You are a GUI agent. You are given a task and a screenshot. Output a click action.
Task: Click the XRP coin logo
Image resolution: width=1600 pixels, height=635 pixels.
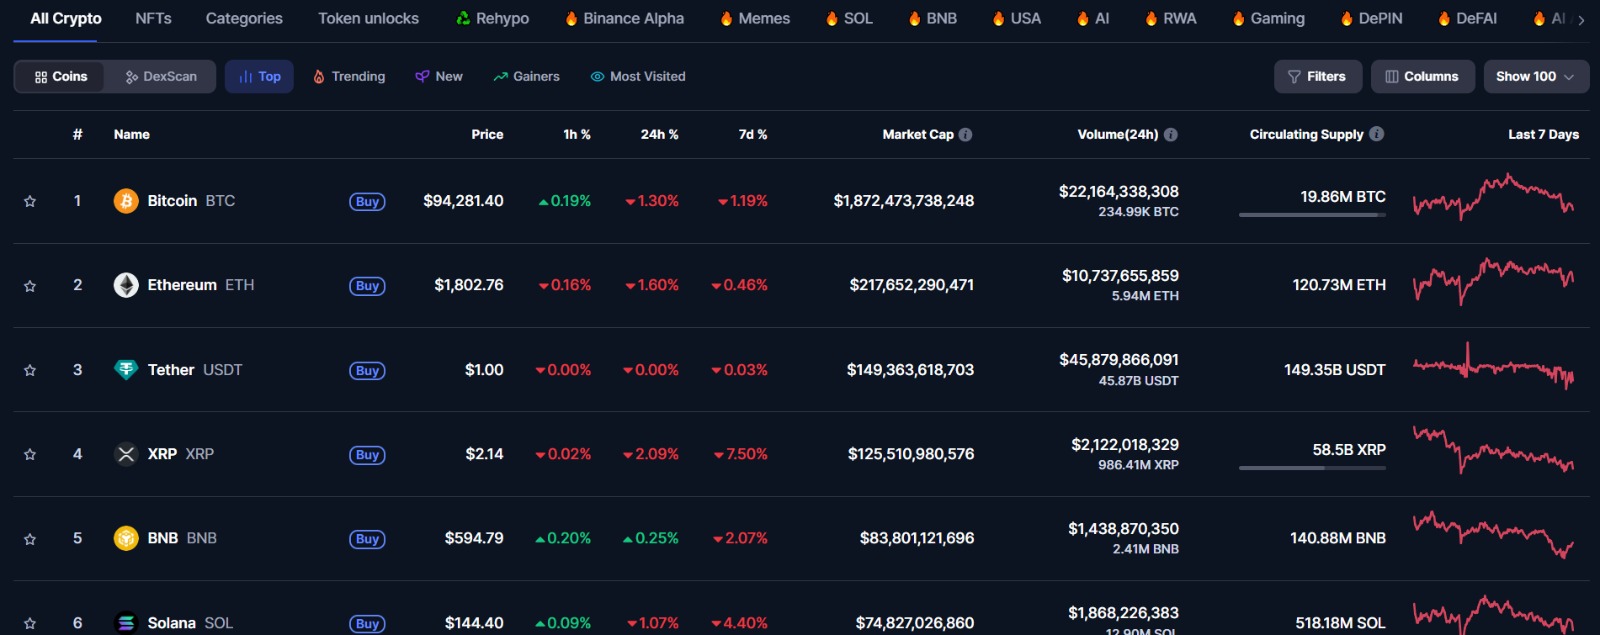tap(126, 454)
